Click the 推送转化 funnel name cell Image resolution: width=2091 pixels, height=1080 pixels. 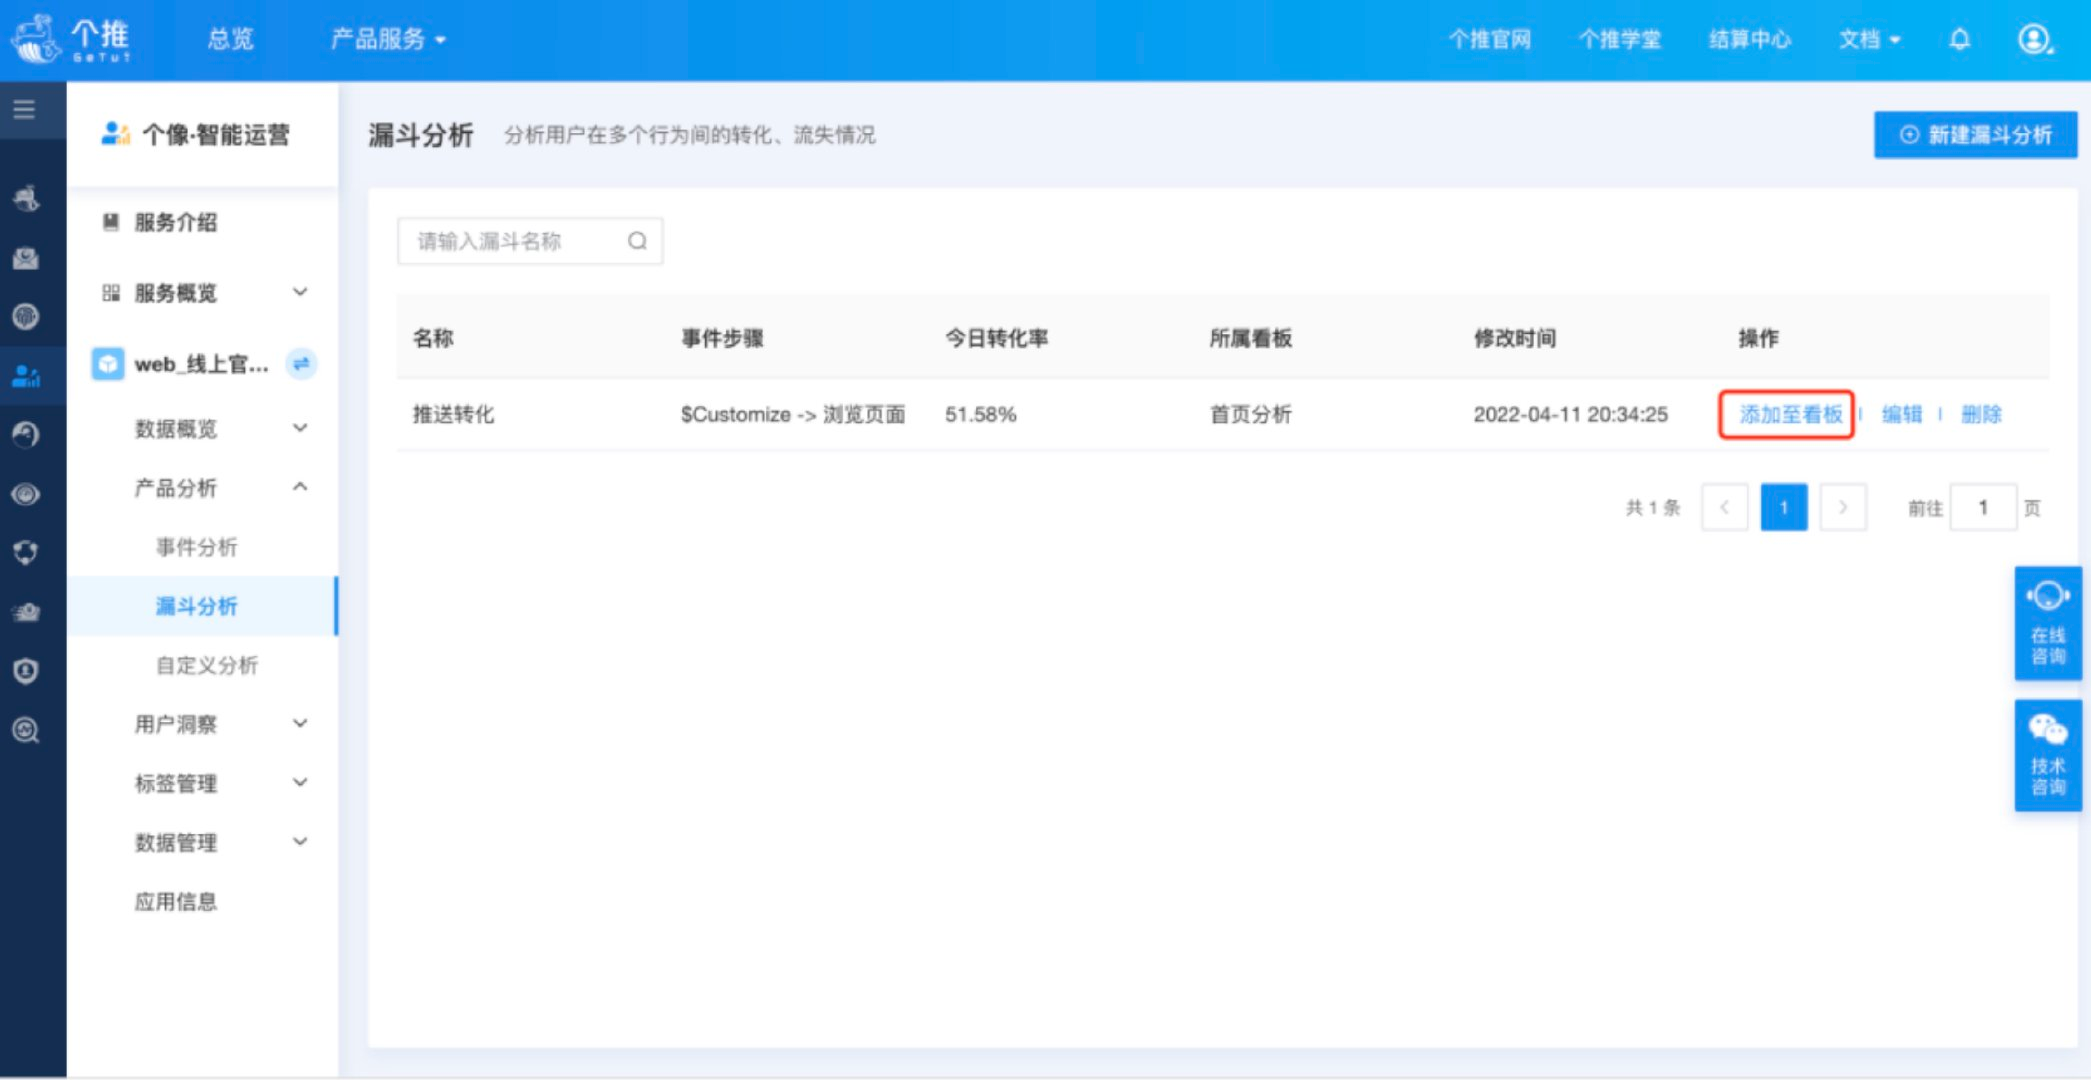click(x=454, y=414)
